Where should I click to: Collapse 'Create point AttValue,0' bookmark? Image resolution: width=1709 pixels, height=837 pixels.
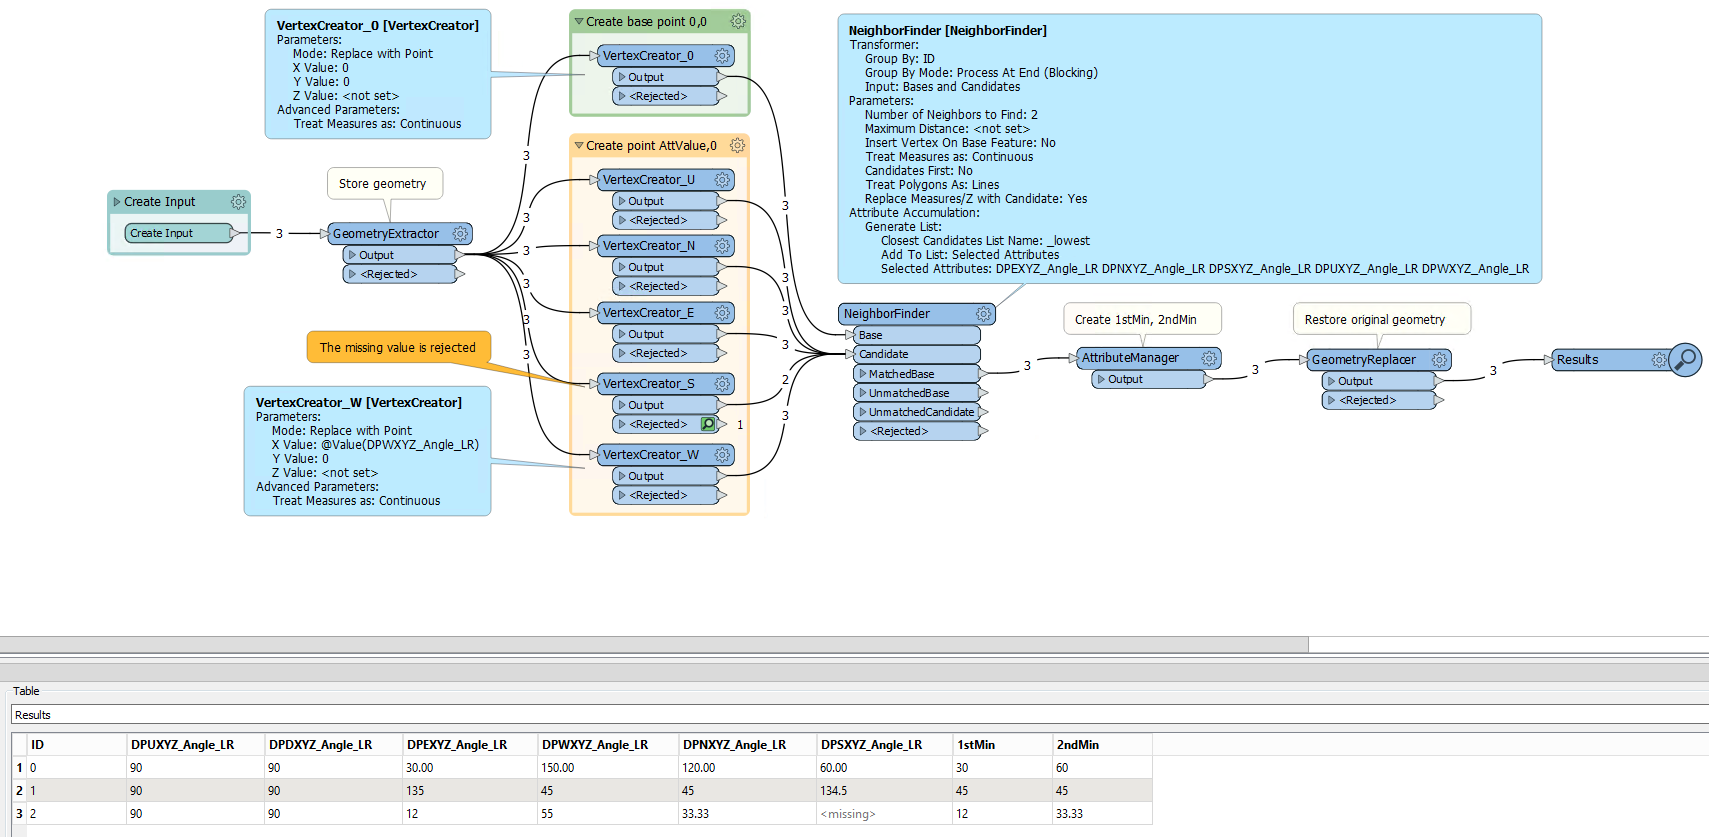pyautogui.click(x=578, y=146)
